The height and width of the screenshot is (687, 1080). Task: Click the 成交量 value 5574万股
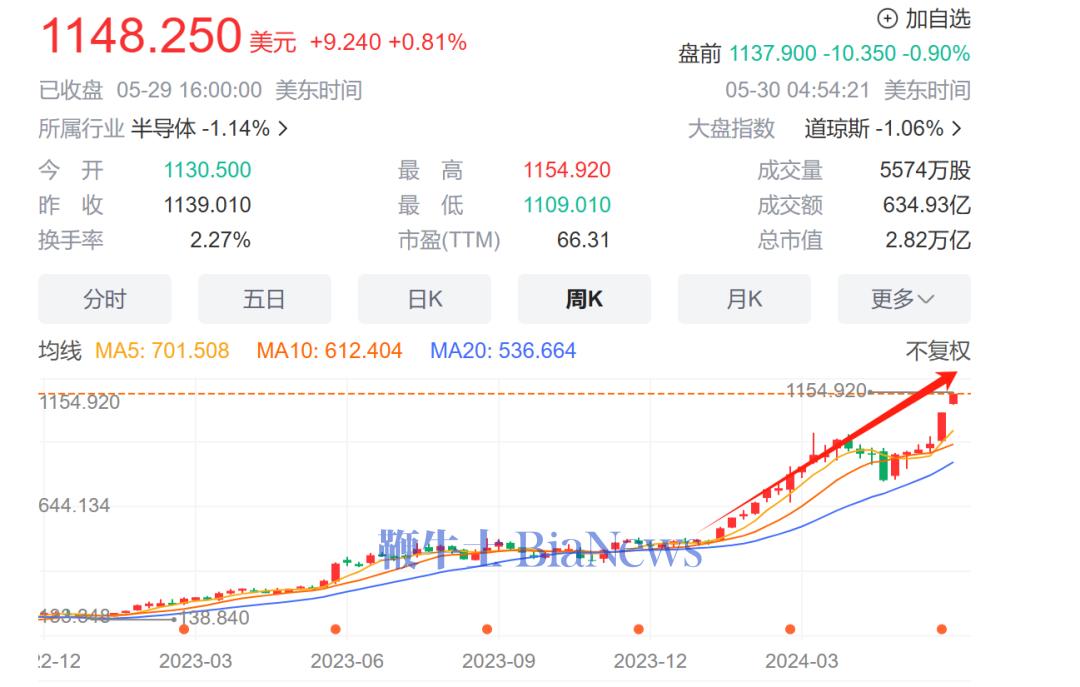(925, 170)
